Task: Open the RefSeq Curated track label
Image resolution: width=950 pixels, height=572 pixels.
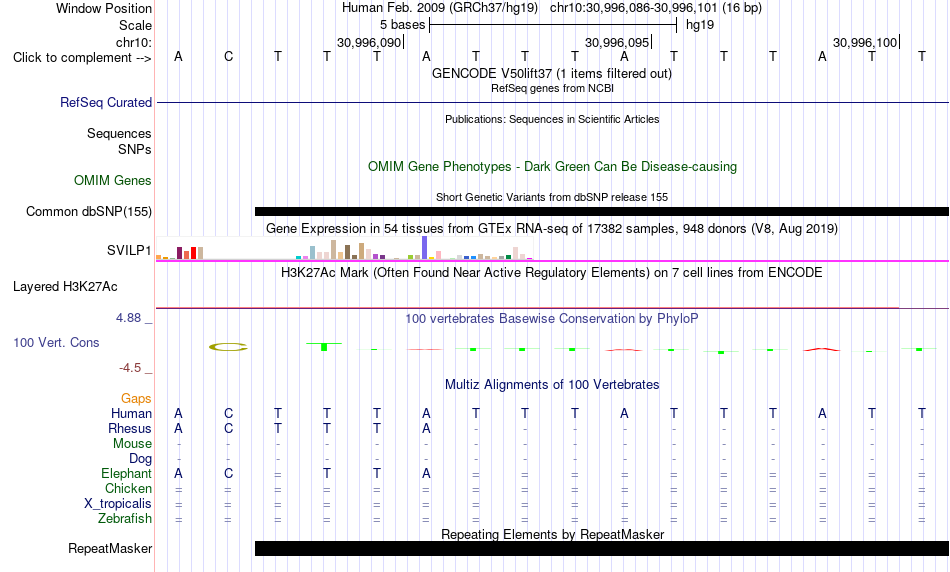Action: click(106, 102)
